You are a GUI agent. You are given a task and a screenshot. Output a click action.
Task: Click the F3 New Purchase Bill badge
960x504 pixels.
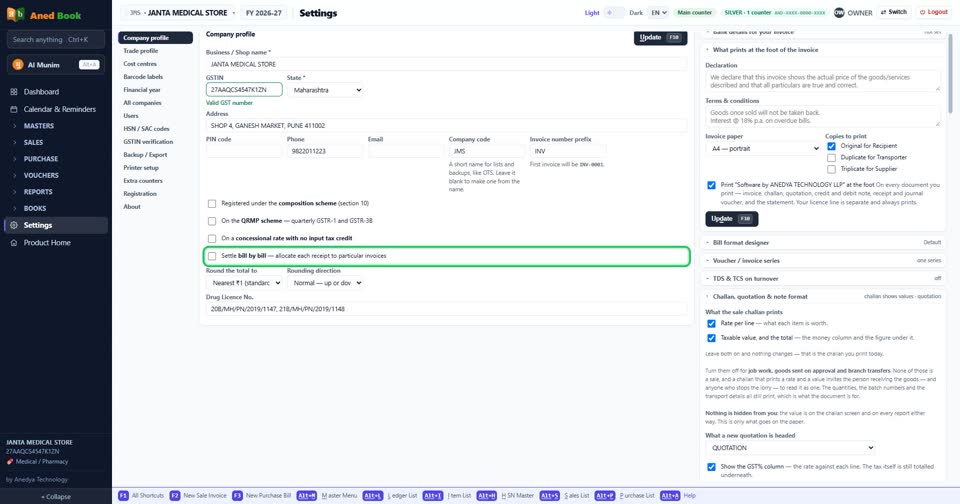(x=237, y=495)
